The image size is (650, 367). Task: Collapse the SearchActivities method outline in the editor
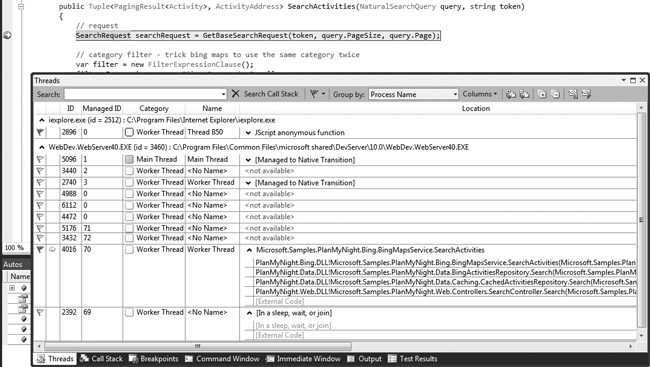pos(21,7)
